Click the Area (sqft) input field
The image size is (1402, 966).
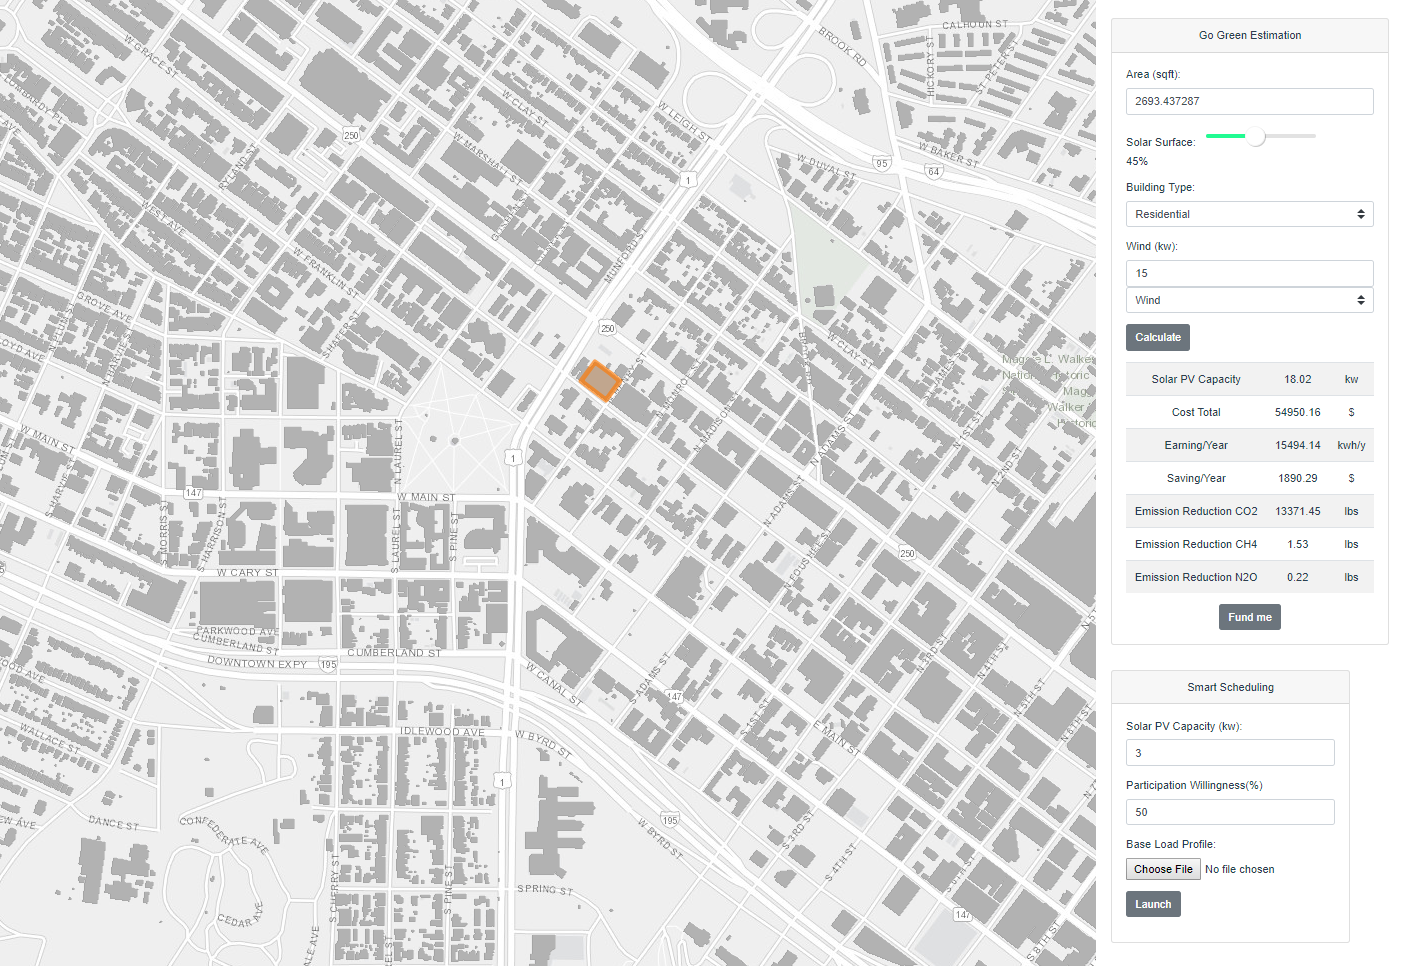(x=1249, y=101)
